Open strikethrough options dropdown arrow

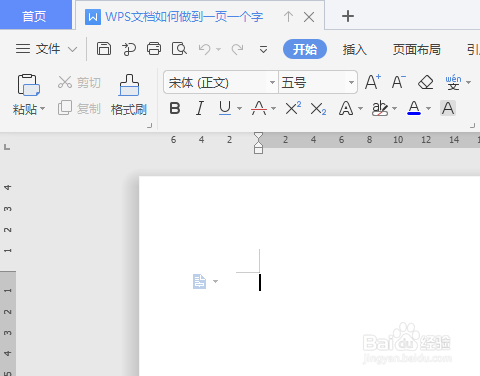point(273,109)
